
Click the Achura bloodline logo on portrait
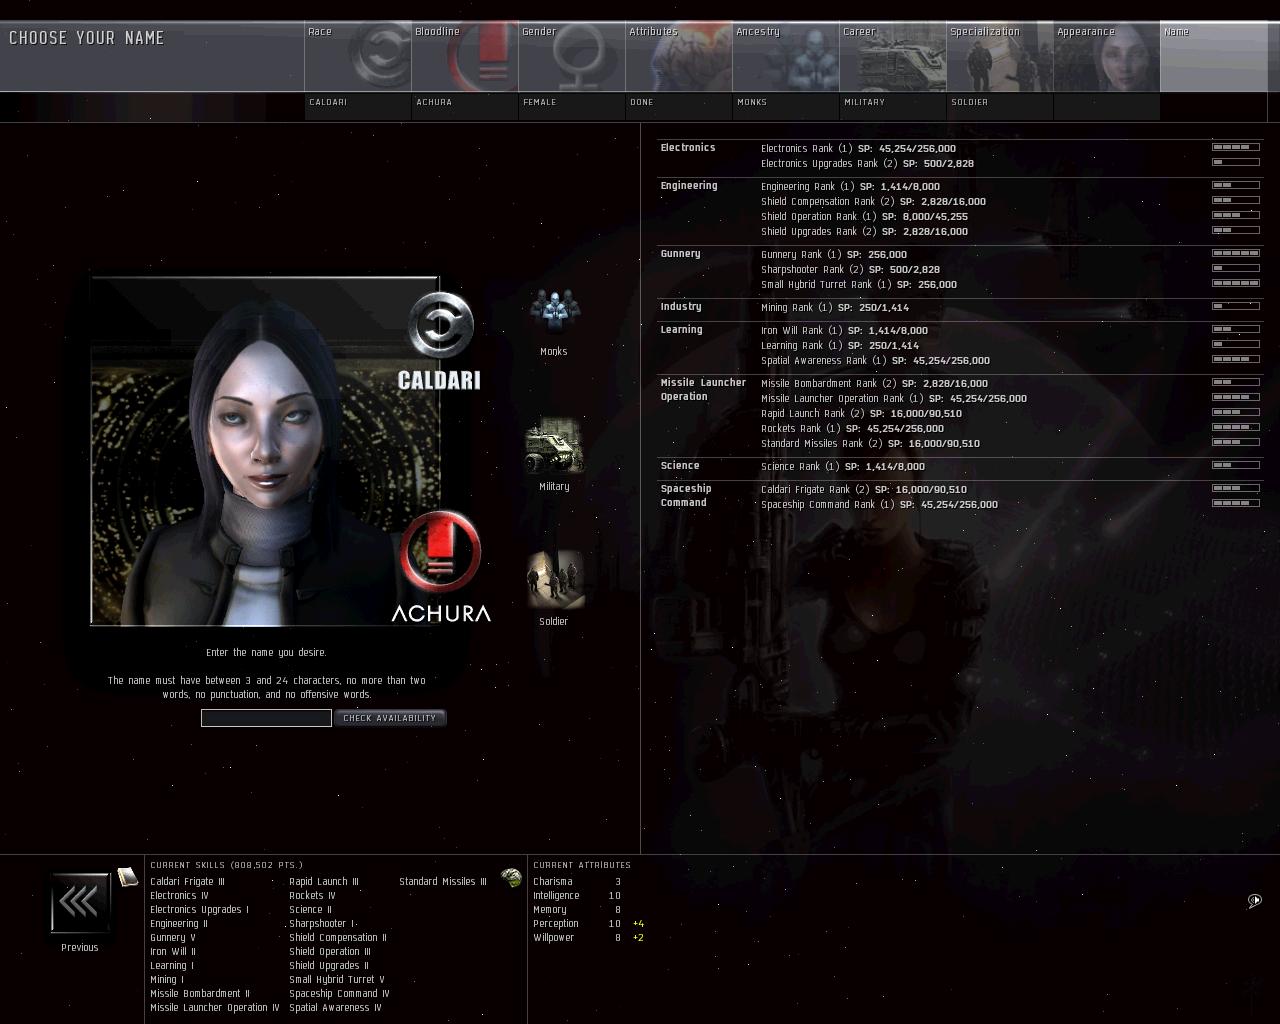click(x=441, y=567)
